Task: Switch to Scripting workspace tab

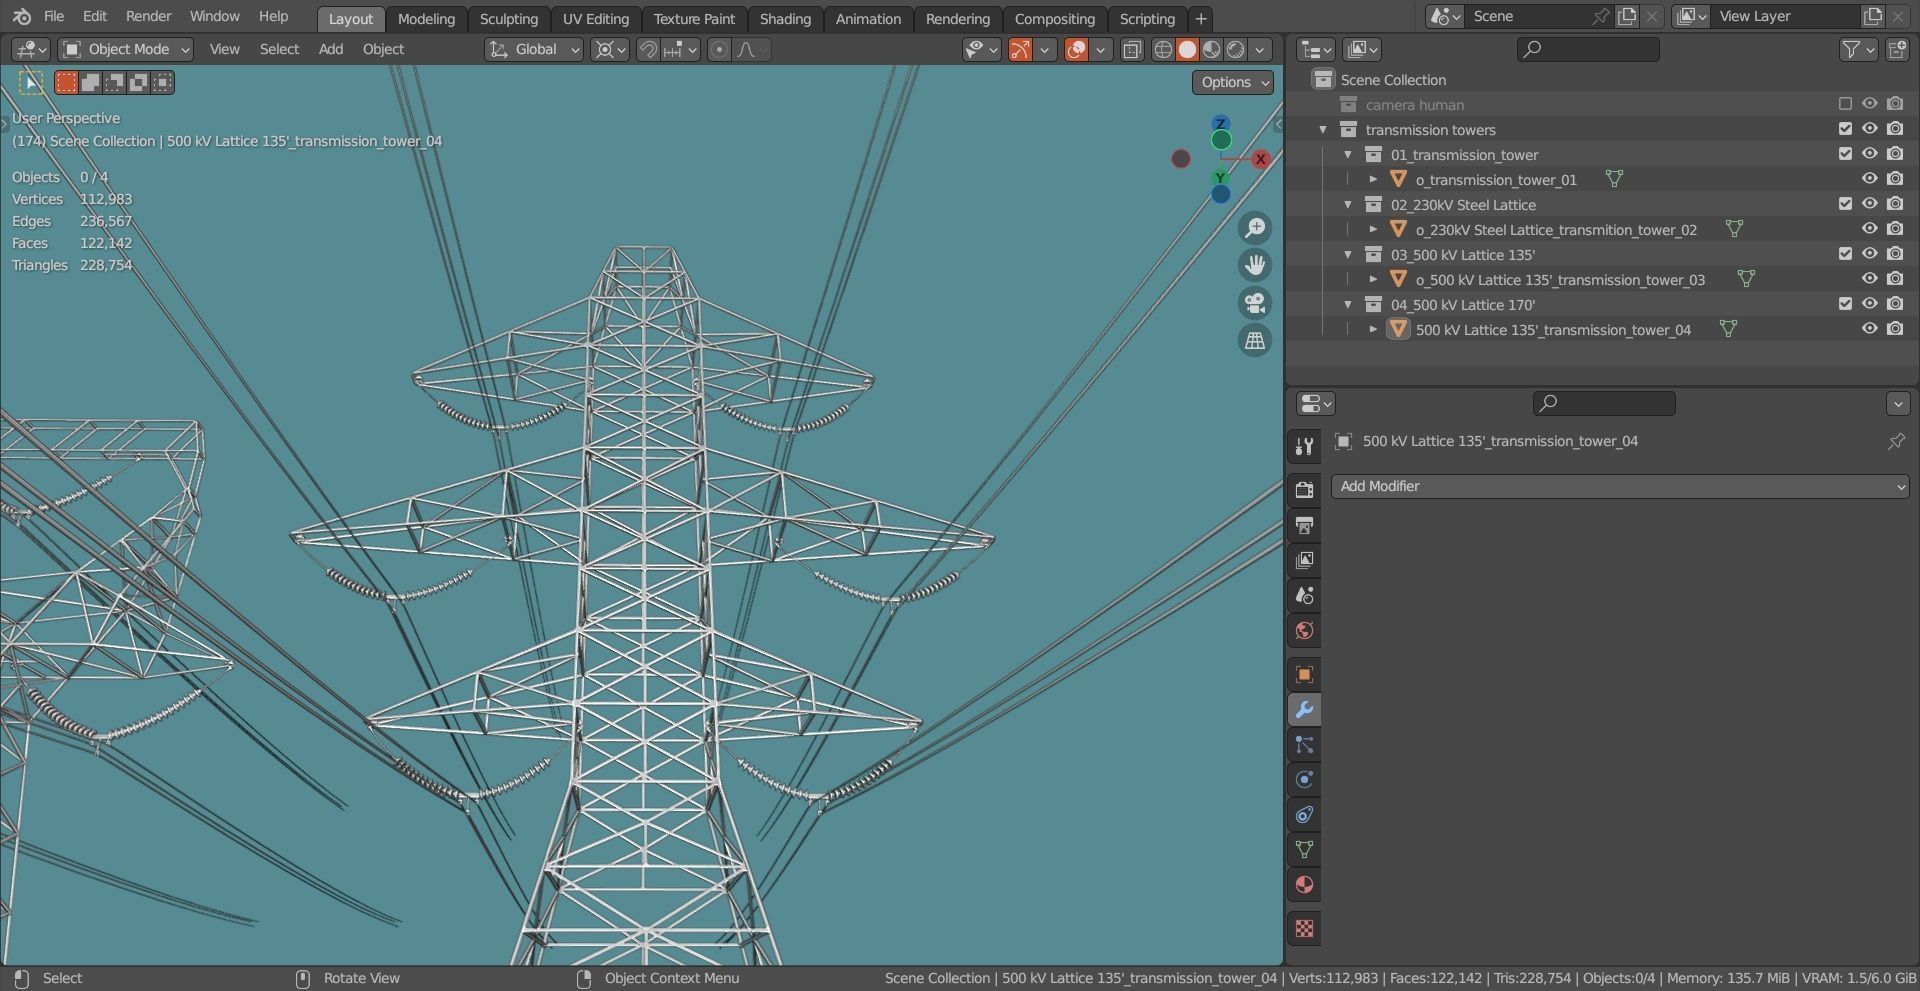Action: (x=1147, y=19)
